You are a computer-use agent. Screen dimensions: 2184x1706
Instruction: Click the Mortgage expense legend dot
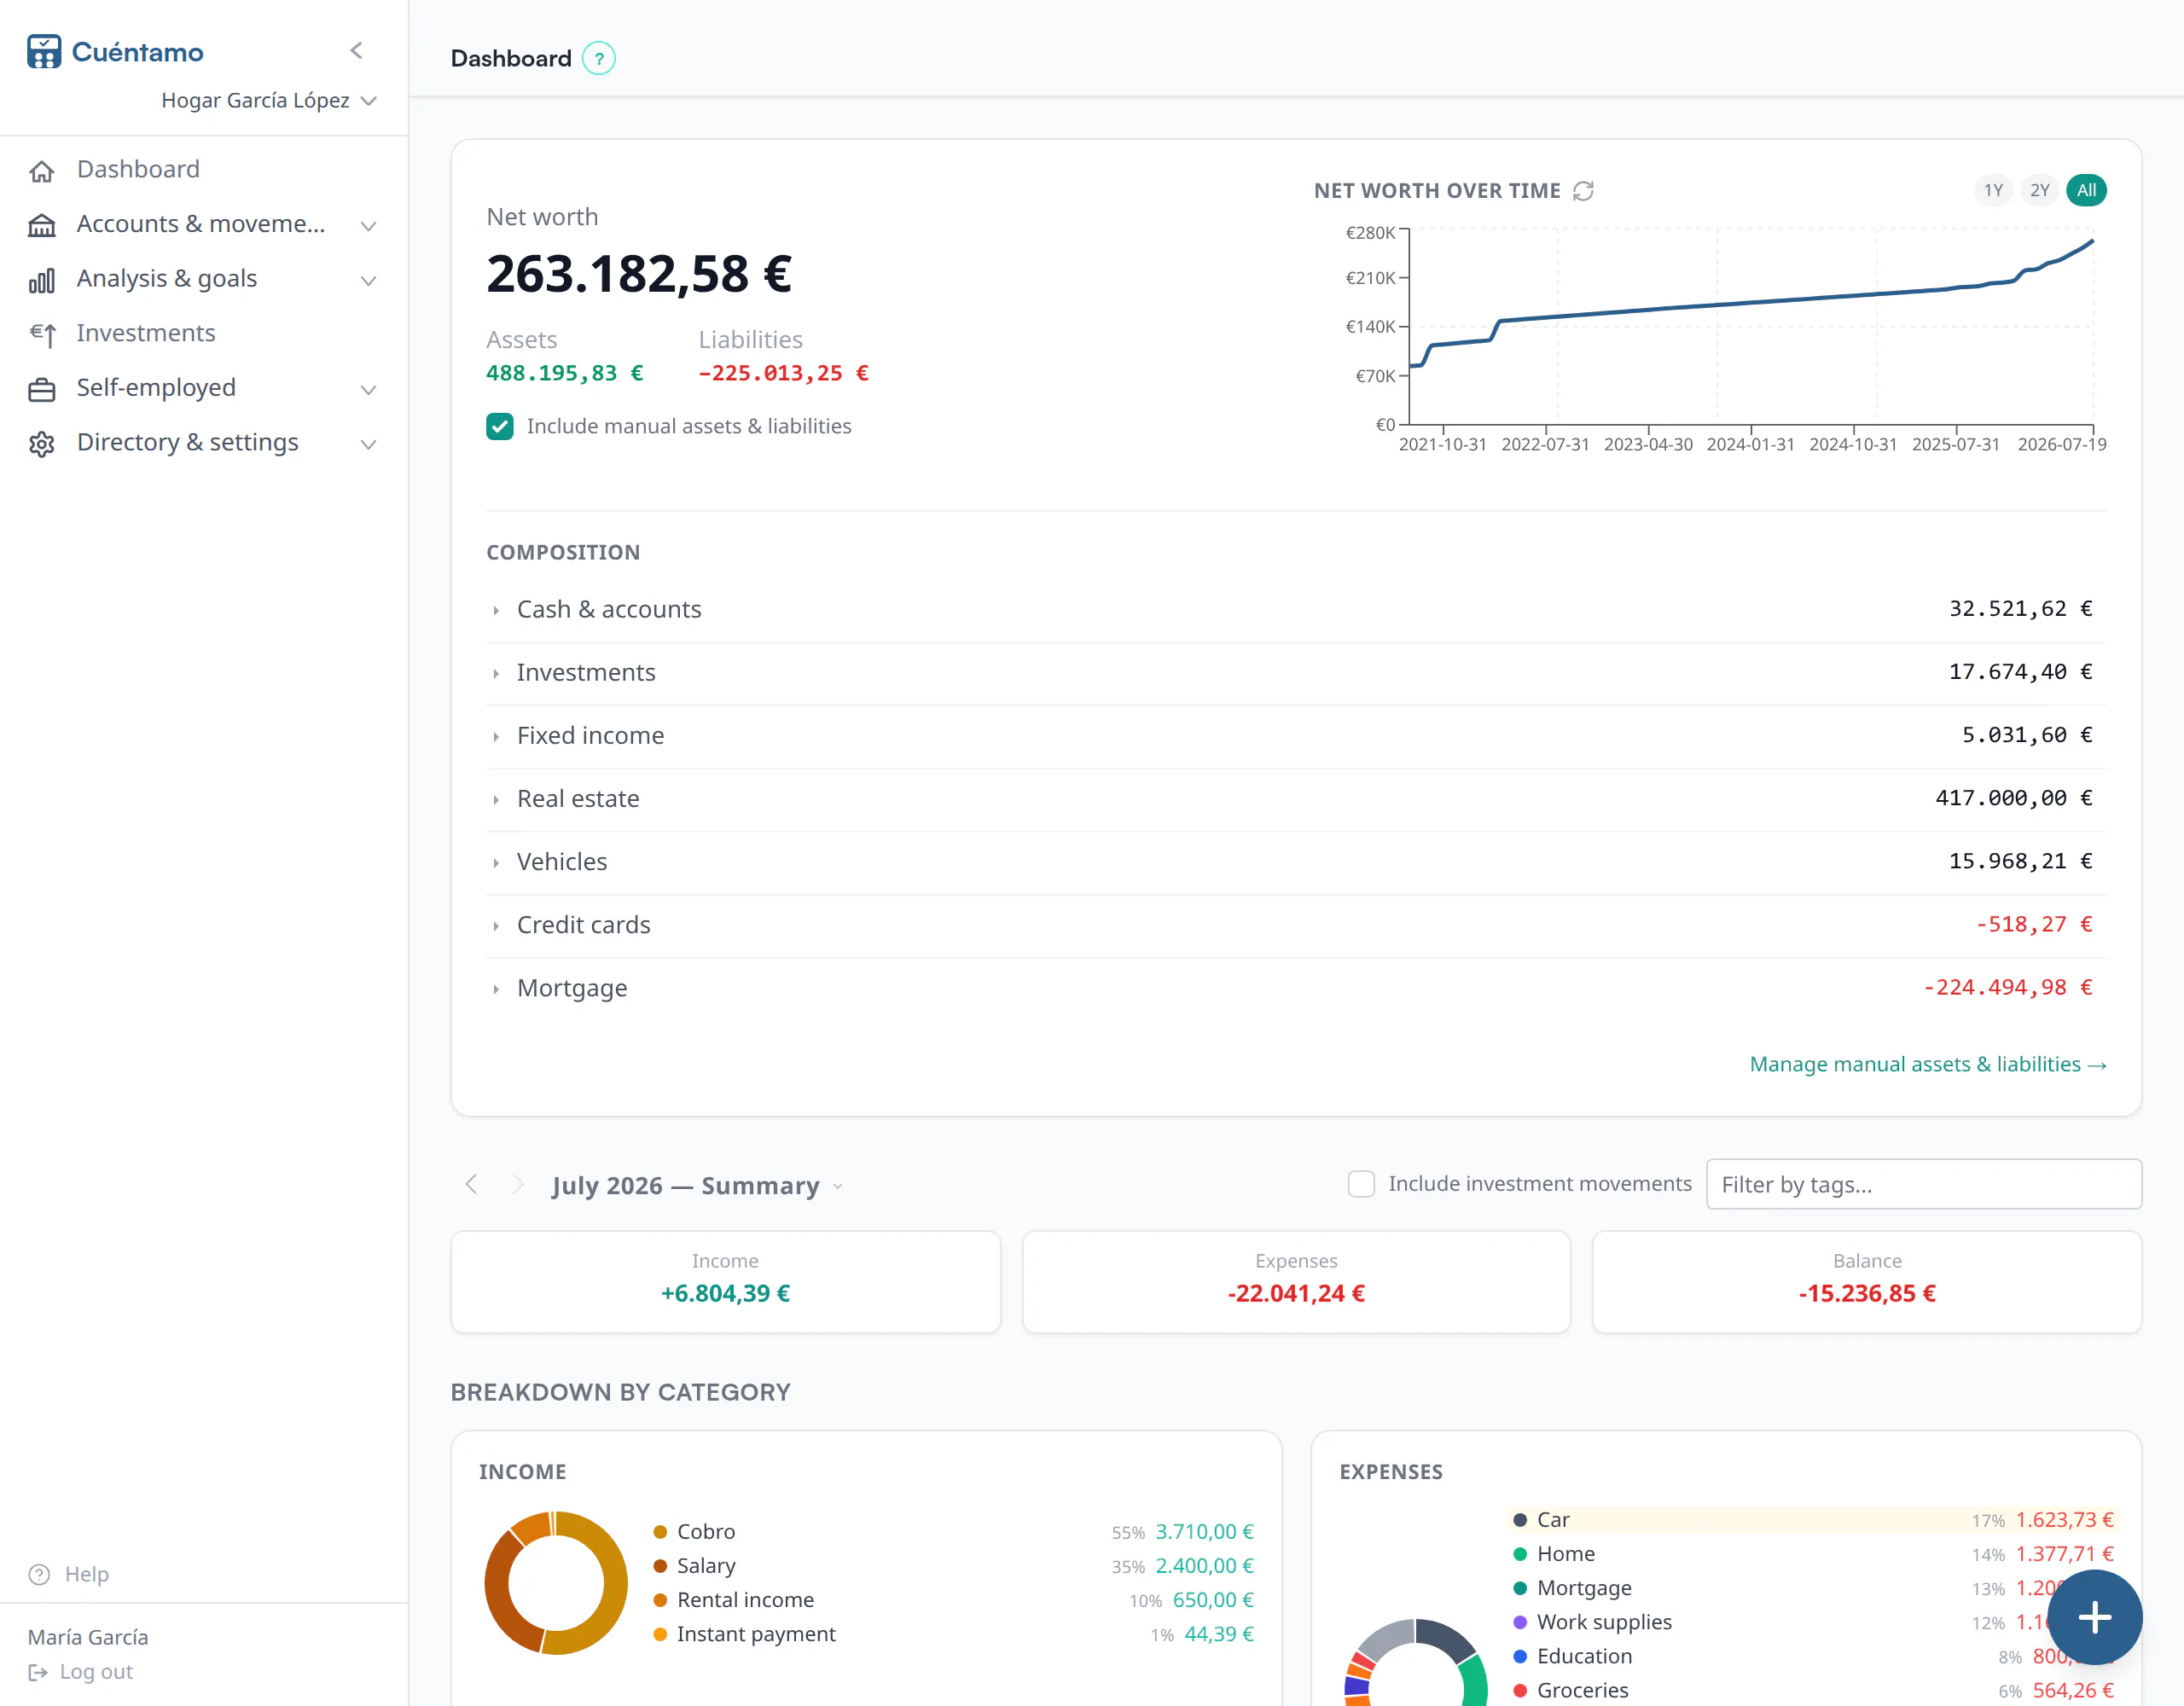click(x=1520, y=1588)
